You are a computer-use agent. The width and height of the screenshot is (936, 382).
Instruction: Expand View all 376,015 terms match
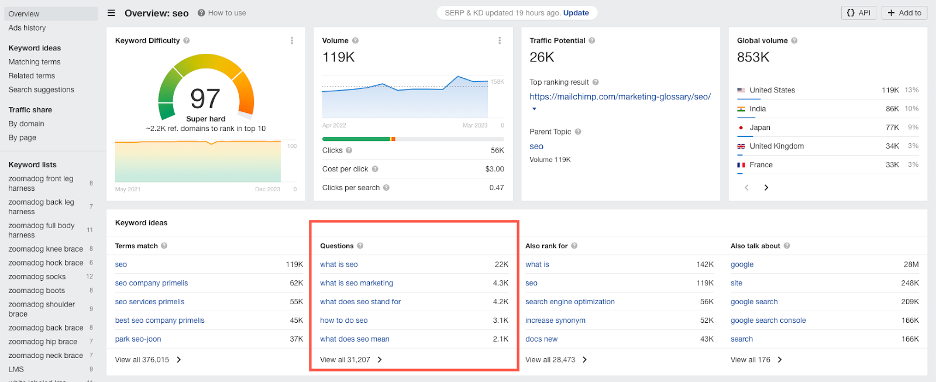point(148,360)
